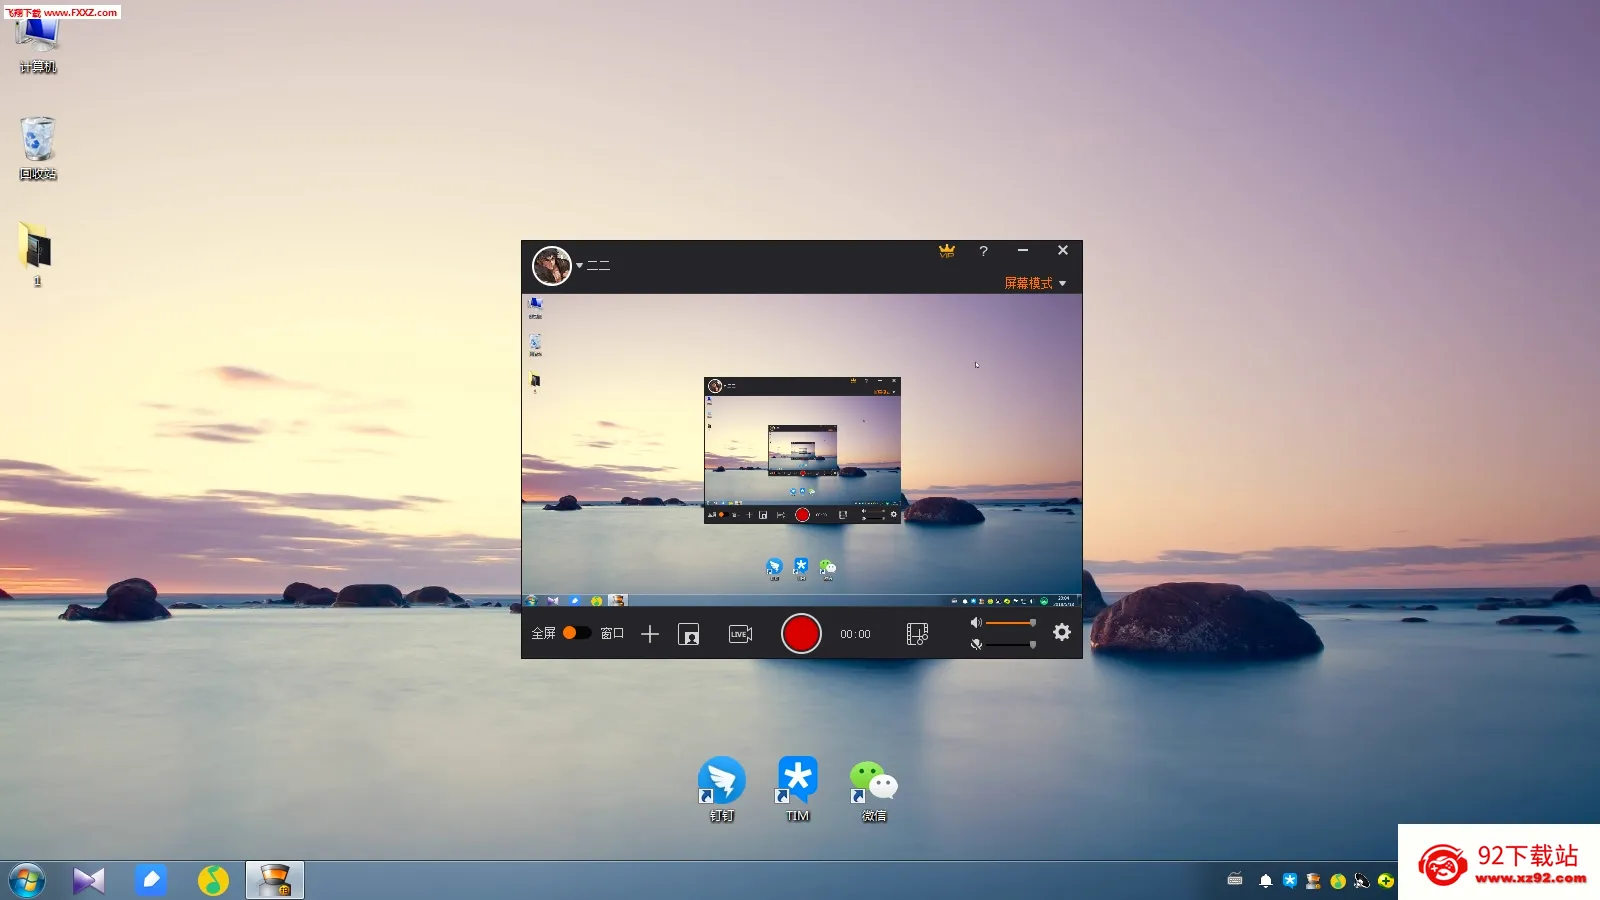Screen dimensions: 1600x900
Task: Open the question mark help icon
Action: coord(984,251)
